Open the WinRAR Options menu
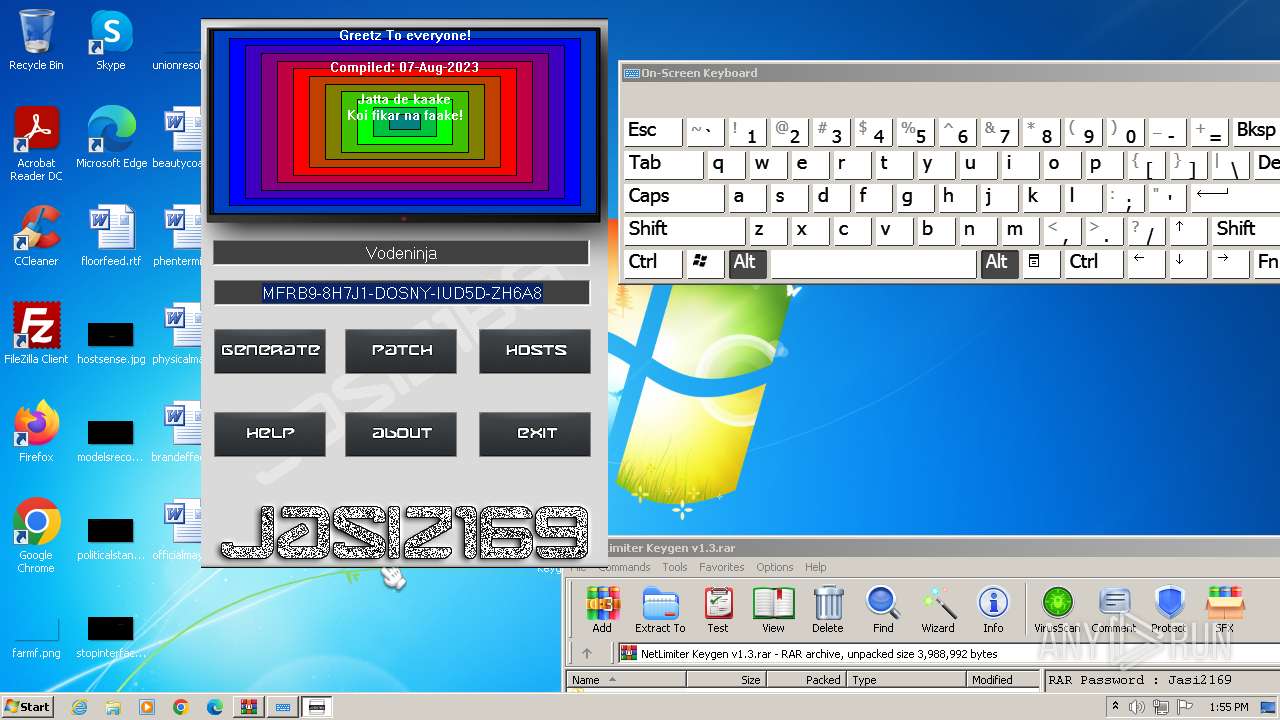 click(775, 567)
